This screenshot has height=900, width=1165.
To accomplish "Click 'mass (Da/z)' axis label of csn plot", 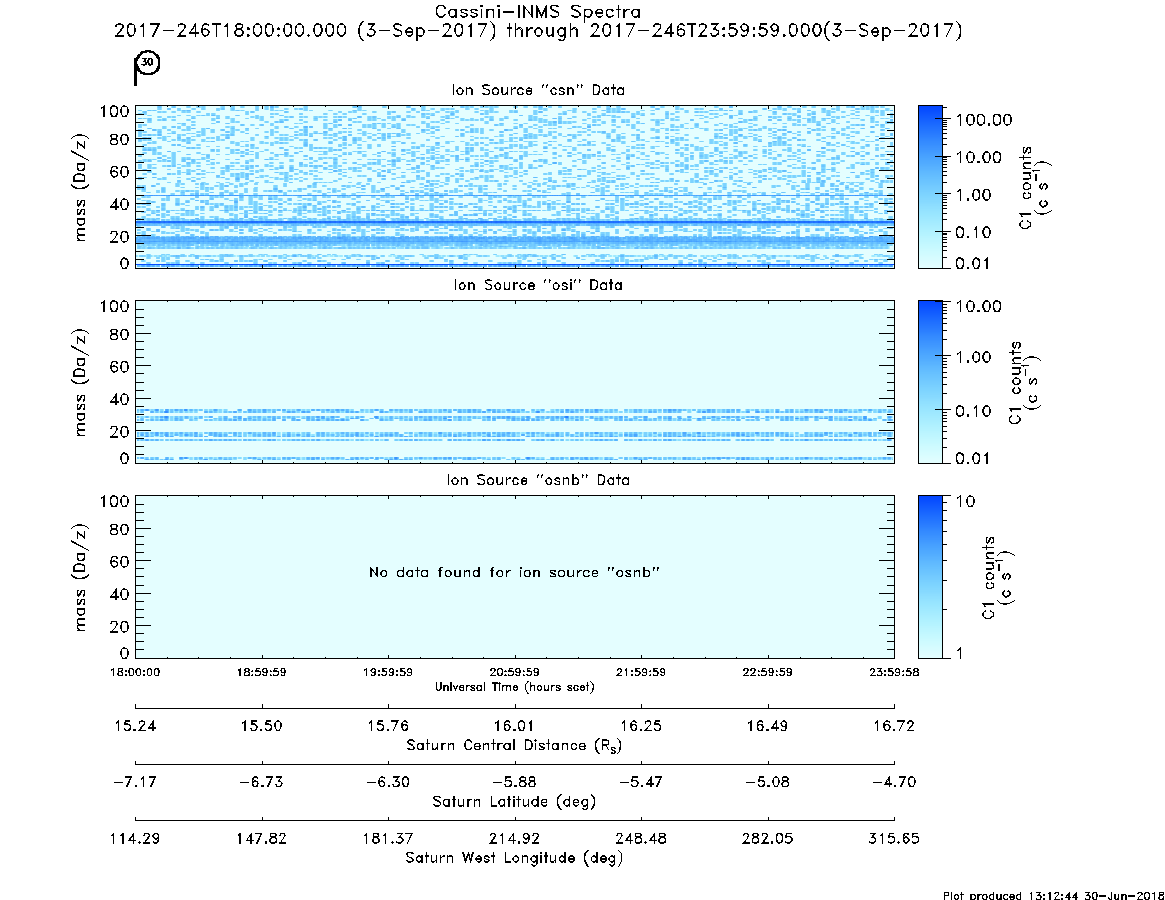I will click(80, 187).
